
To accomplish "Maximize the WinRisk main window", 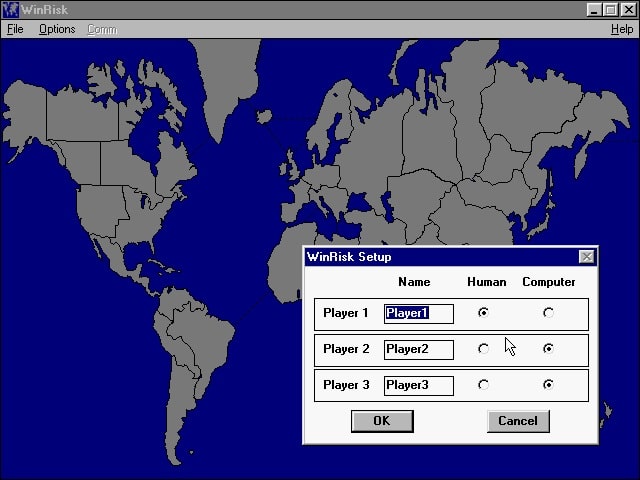I will pyautogui.click(x=611, y=9).
